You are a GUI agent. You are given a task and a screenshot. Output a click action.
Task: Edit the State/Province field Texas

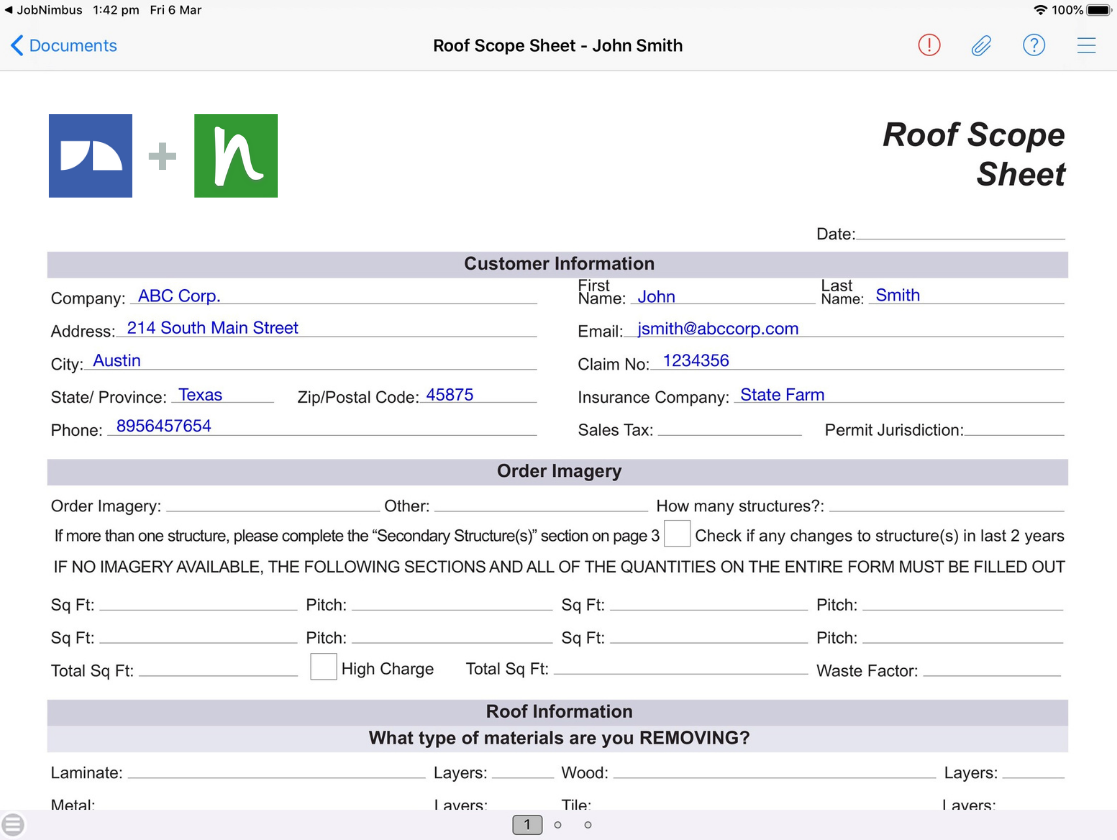[x=222, y=394]
